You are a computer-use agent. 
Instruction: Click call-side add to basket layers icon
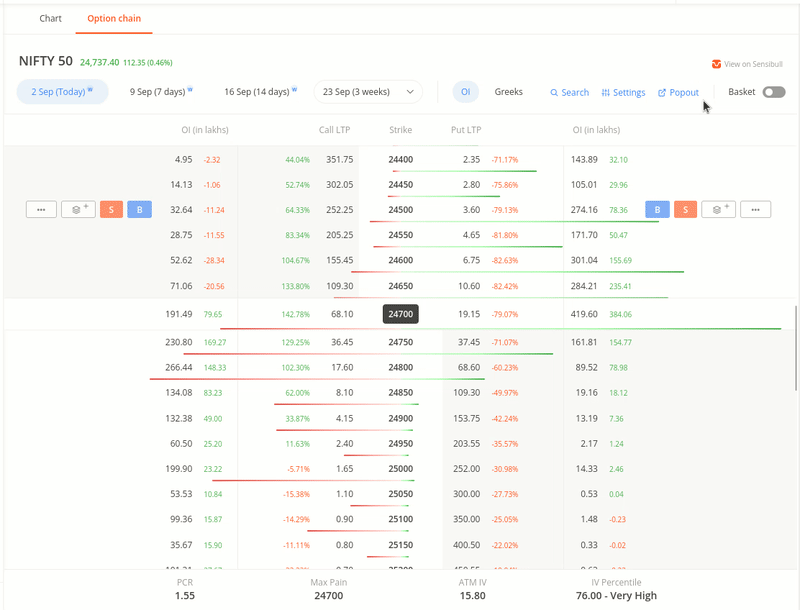point(78,210)
